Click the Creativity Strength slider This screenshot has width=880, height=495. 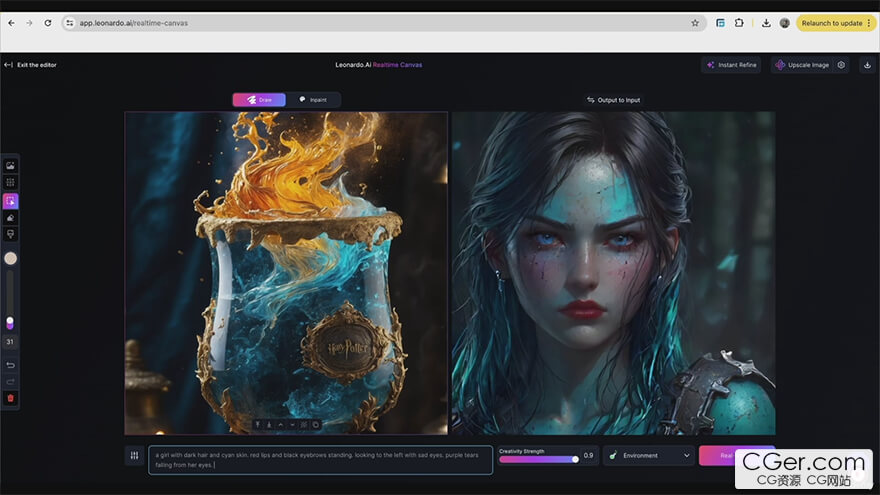[538, 459]
